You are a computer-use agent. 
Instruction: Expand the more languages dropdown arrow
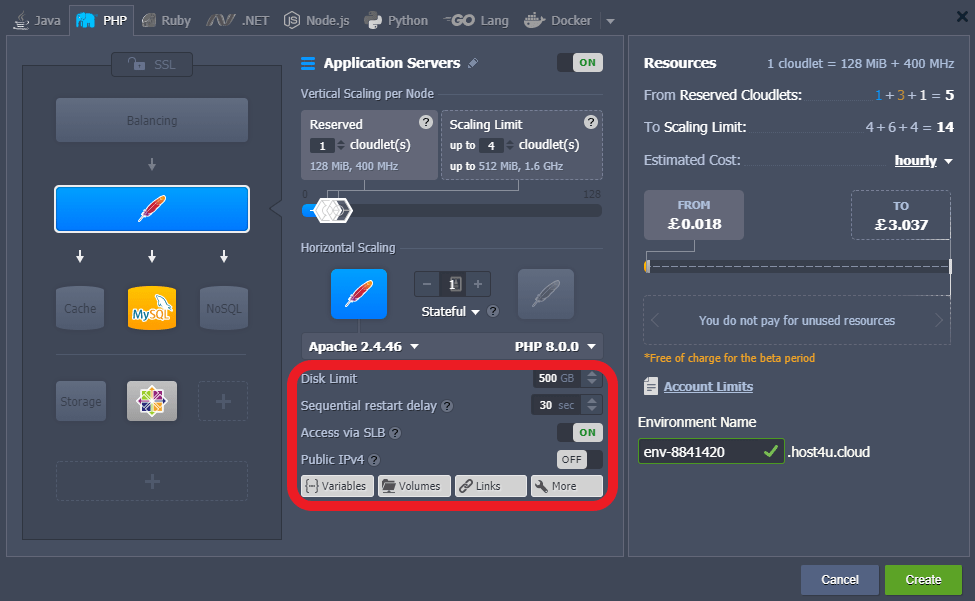pyautogui.click(x=610, y=21)
